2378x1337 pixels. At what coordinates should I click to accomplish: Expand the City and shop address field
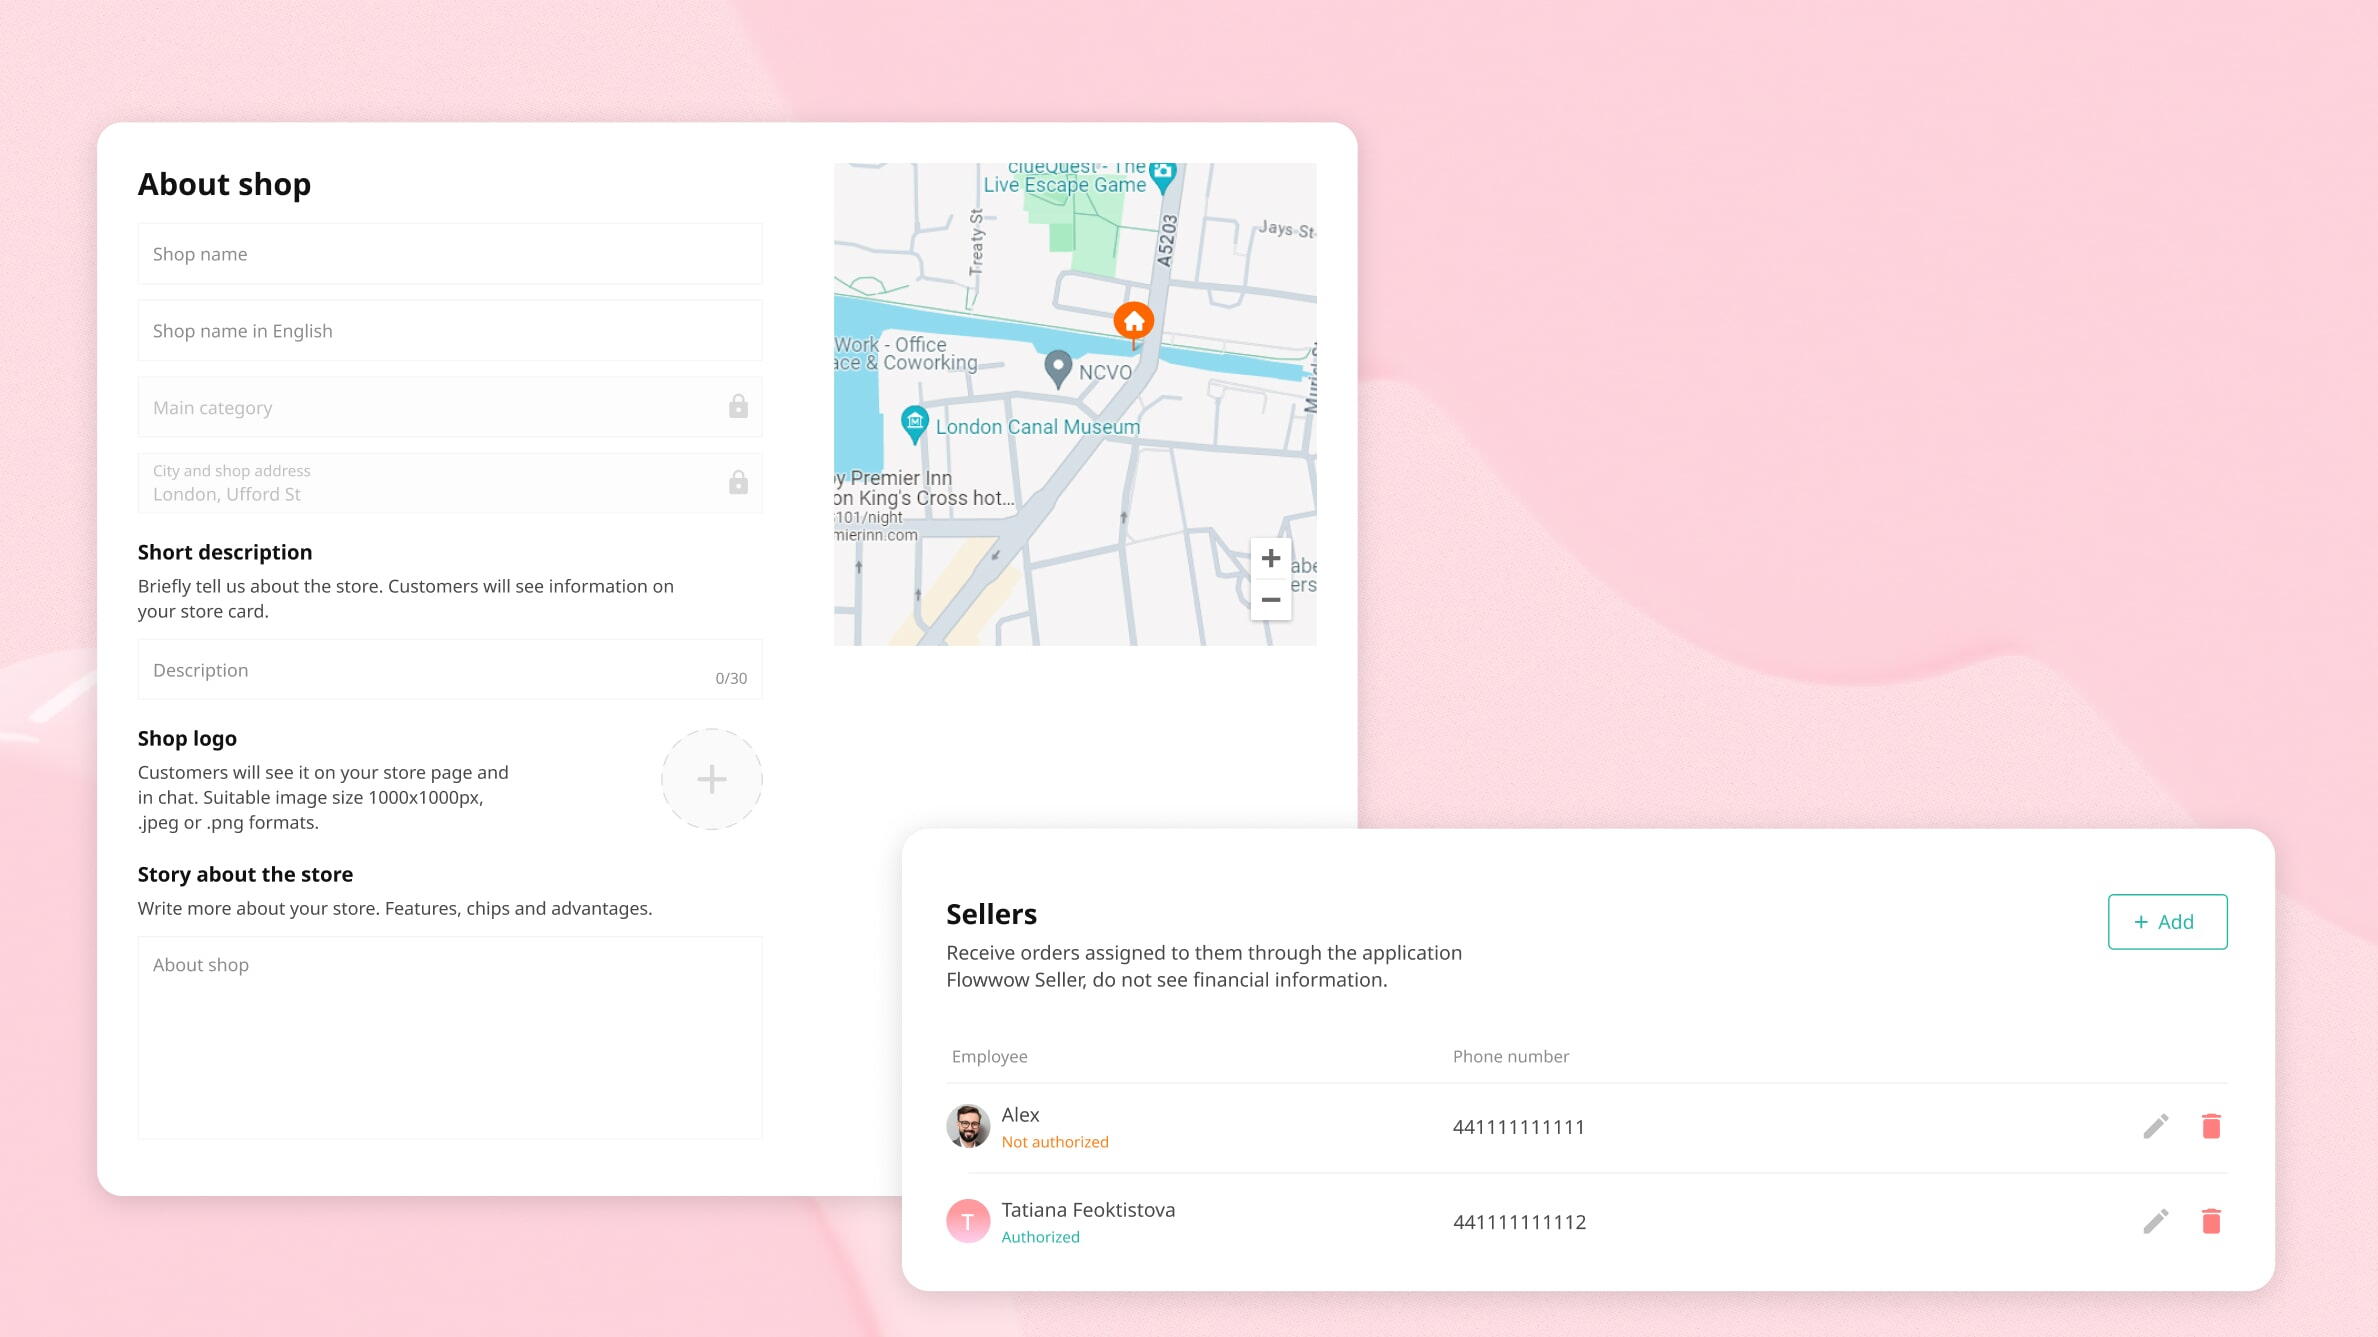[x=449, y=483]
